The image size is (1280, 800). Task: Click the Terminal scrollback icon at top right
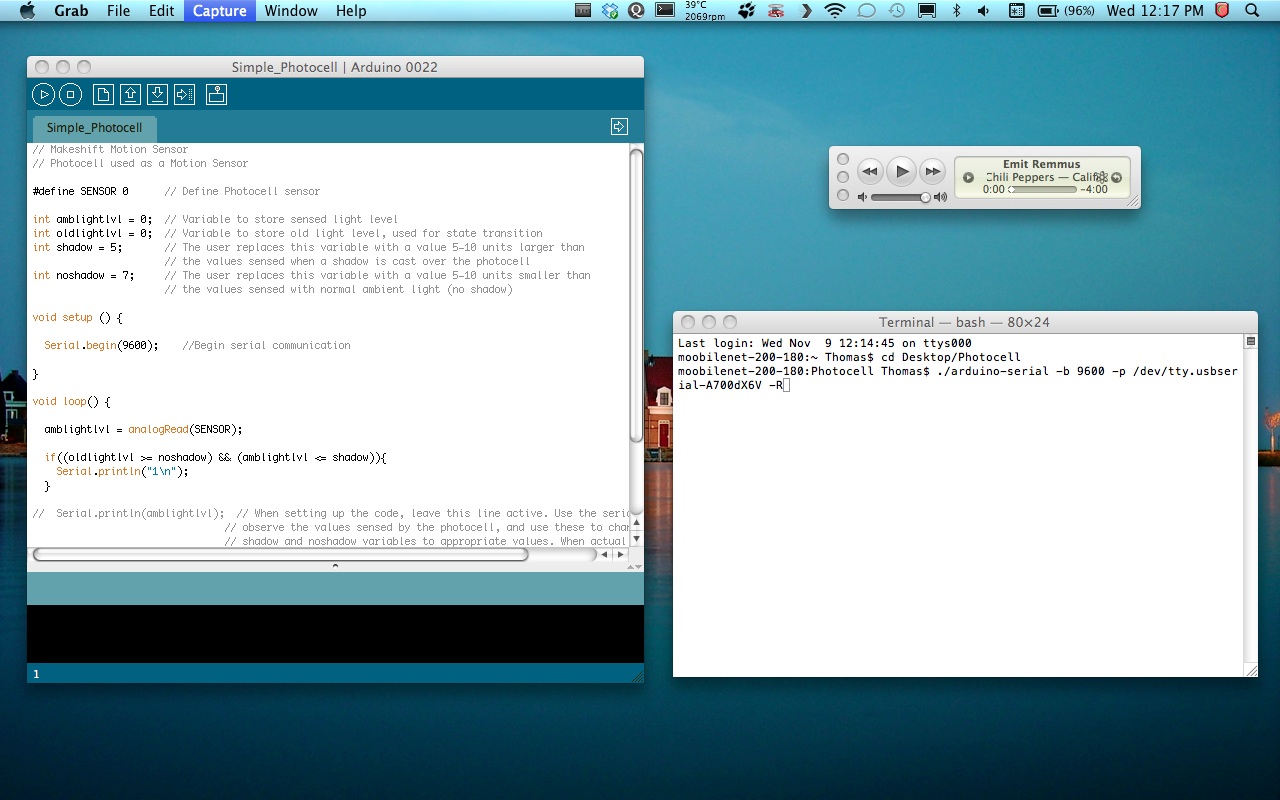coord(1250,342)
